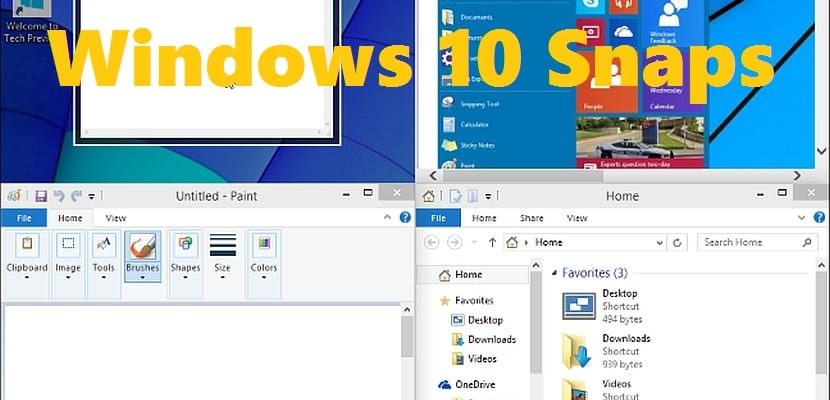
Task: Click on the white Paint drawing canvas
Action: pyautogui.click(x=201, y=353)
